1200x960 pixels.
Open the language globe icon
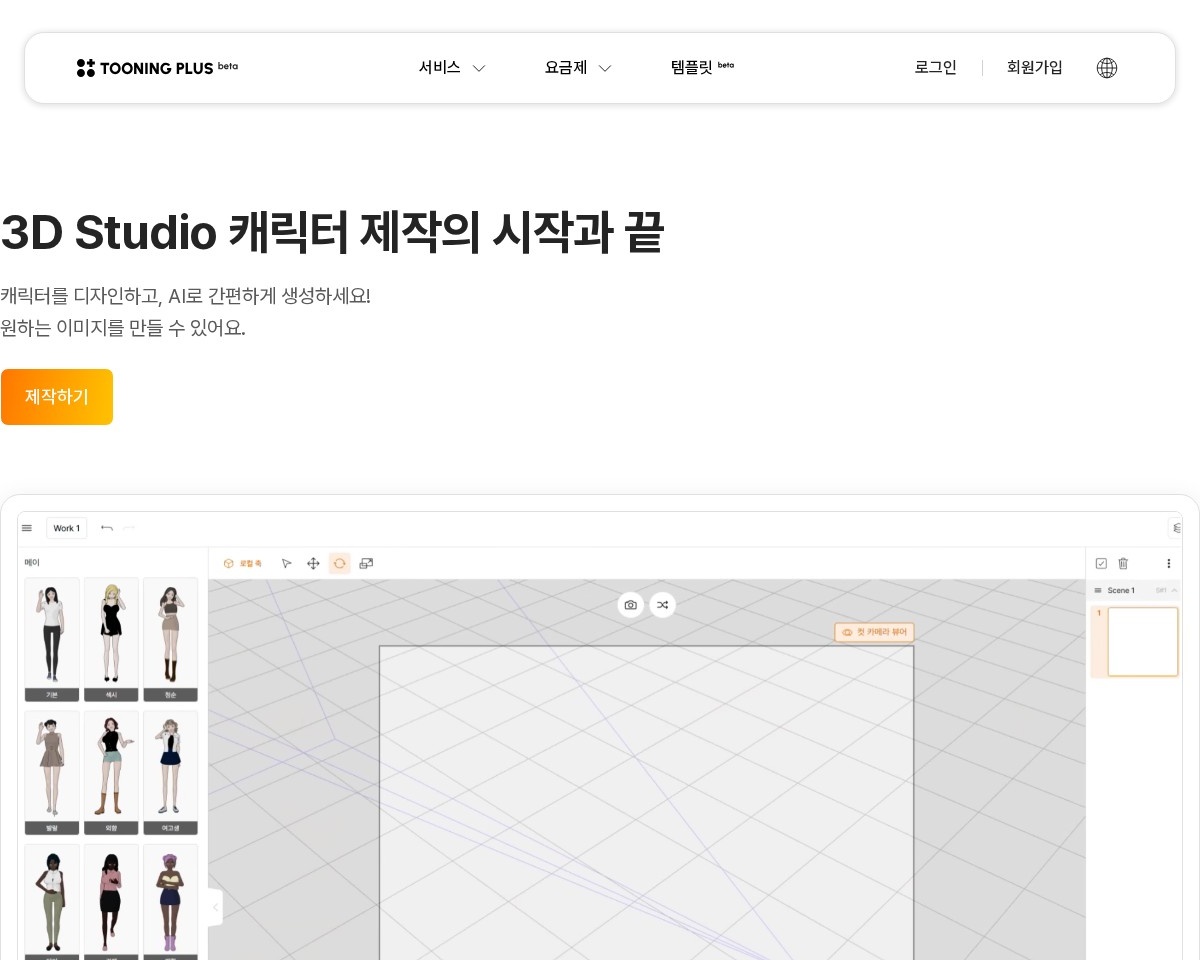[x=1107, y=68]
